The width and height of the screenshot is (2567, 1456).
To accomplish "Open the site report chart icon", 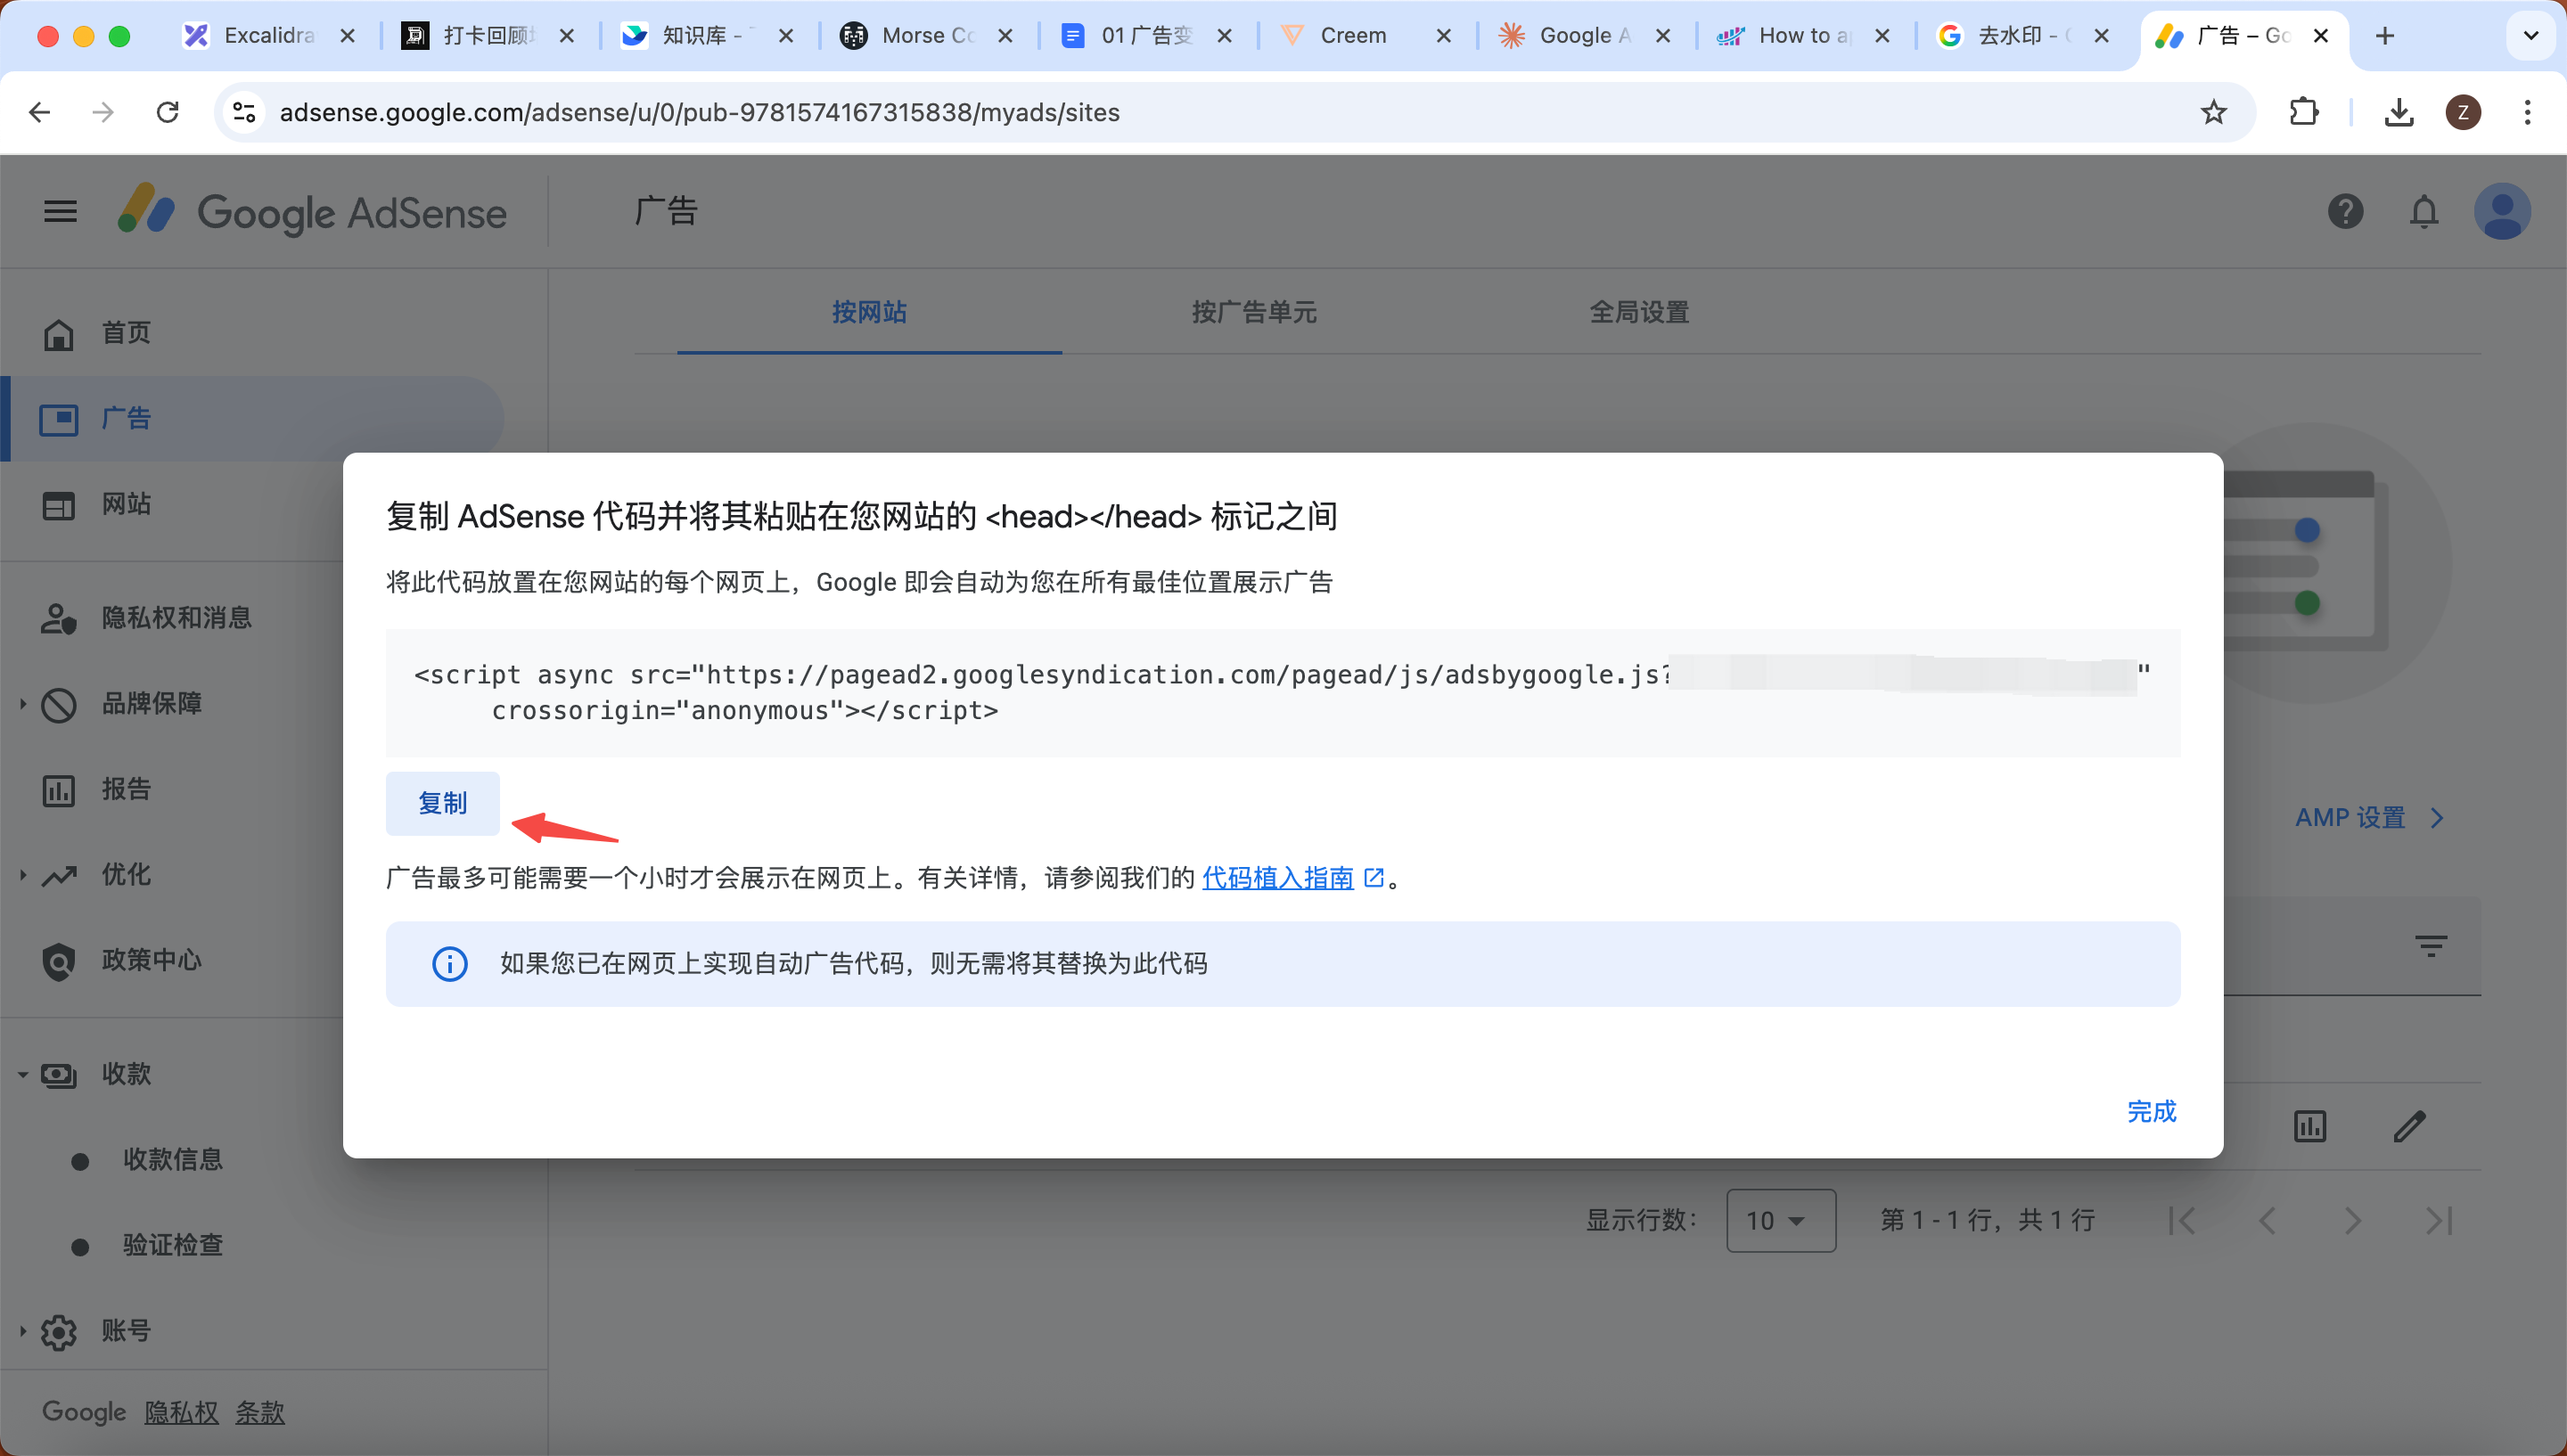I will click(x=2309, y=1126).
